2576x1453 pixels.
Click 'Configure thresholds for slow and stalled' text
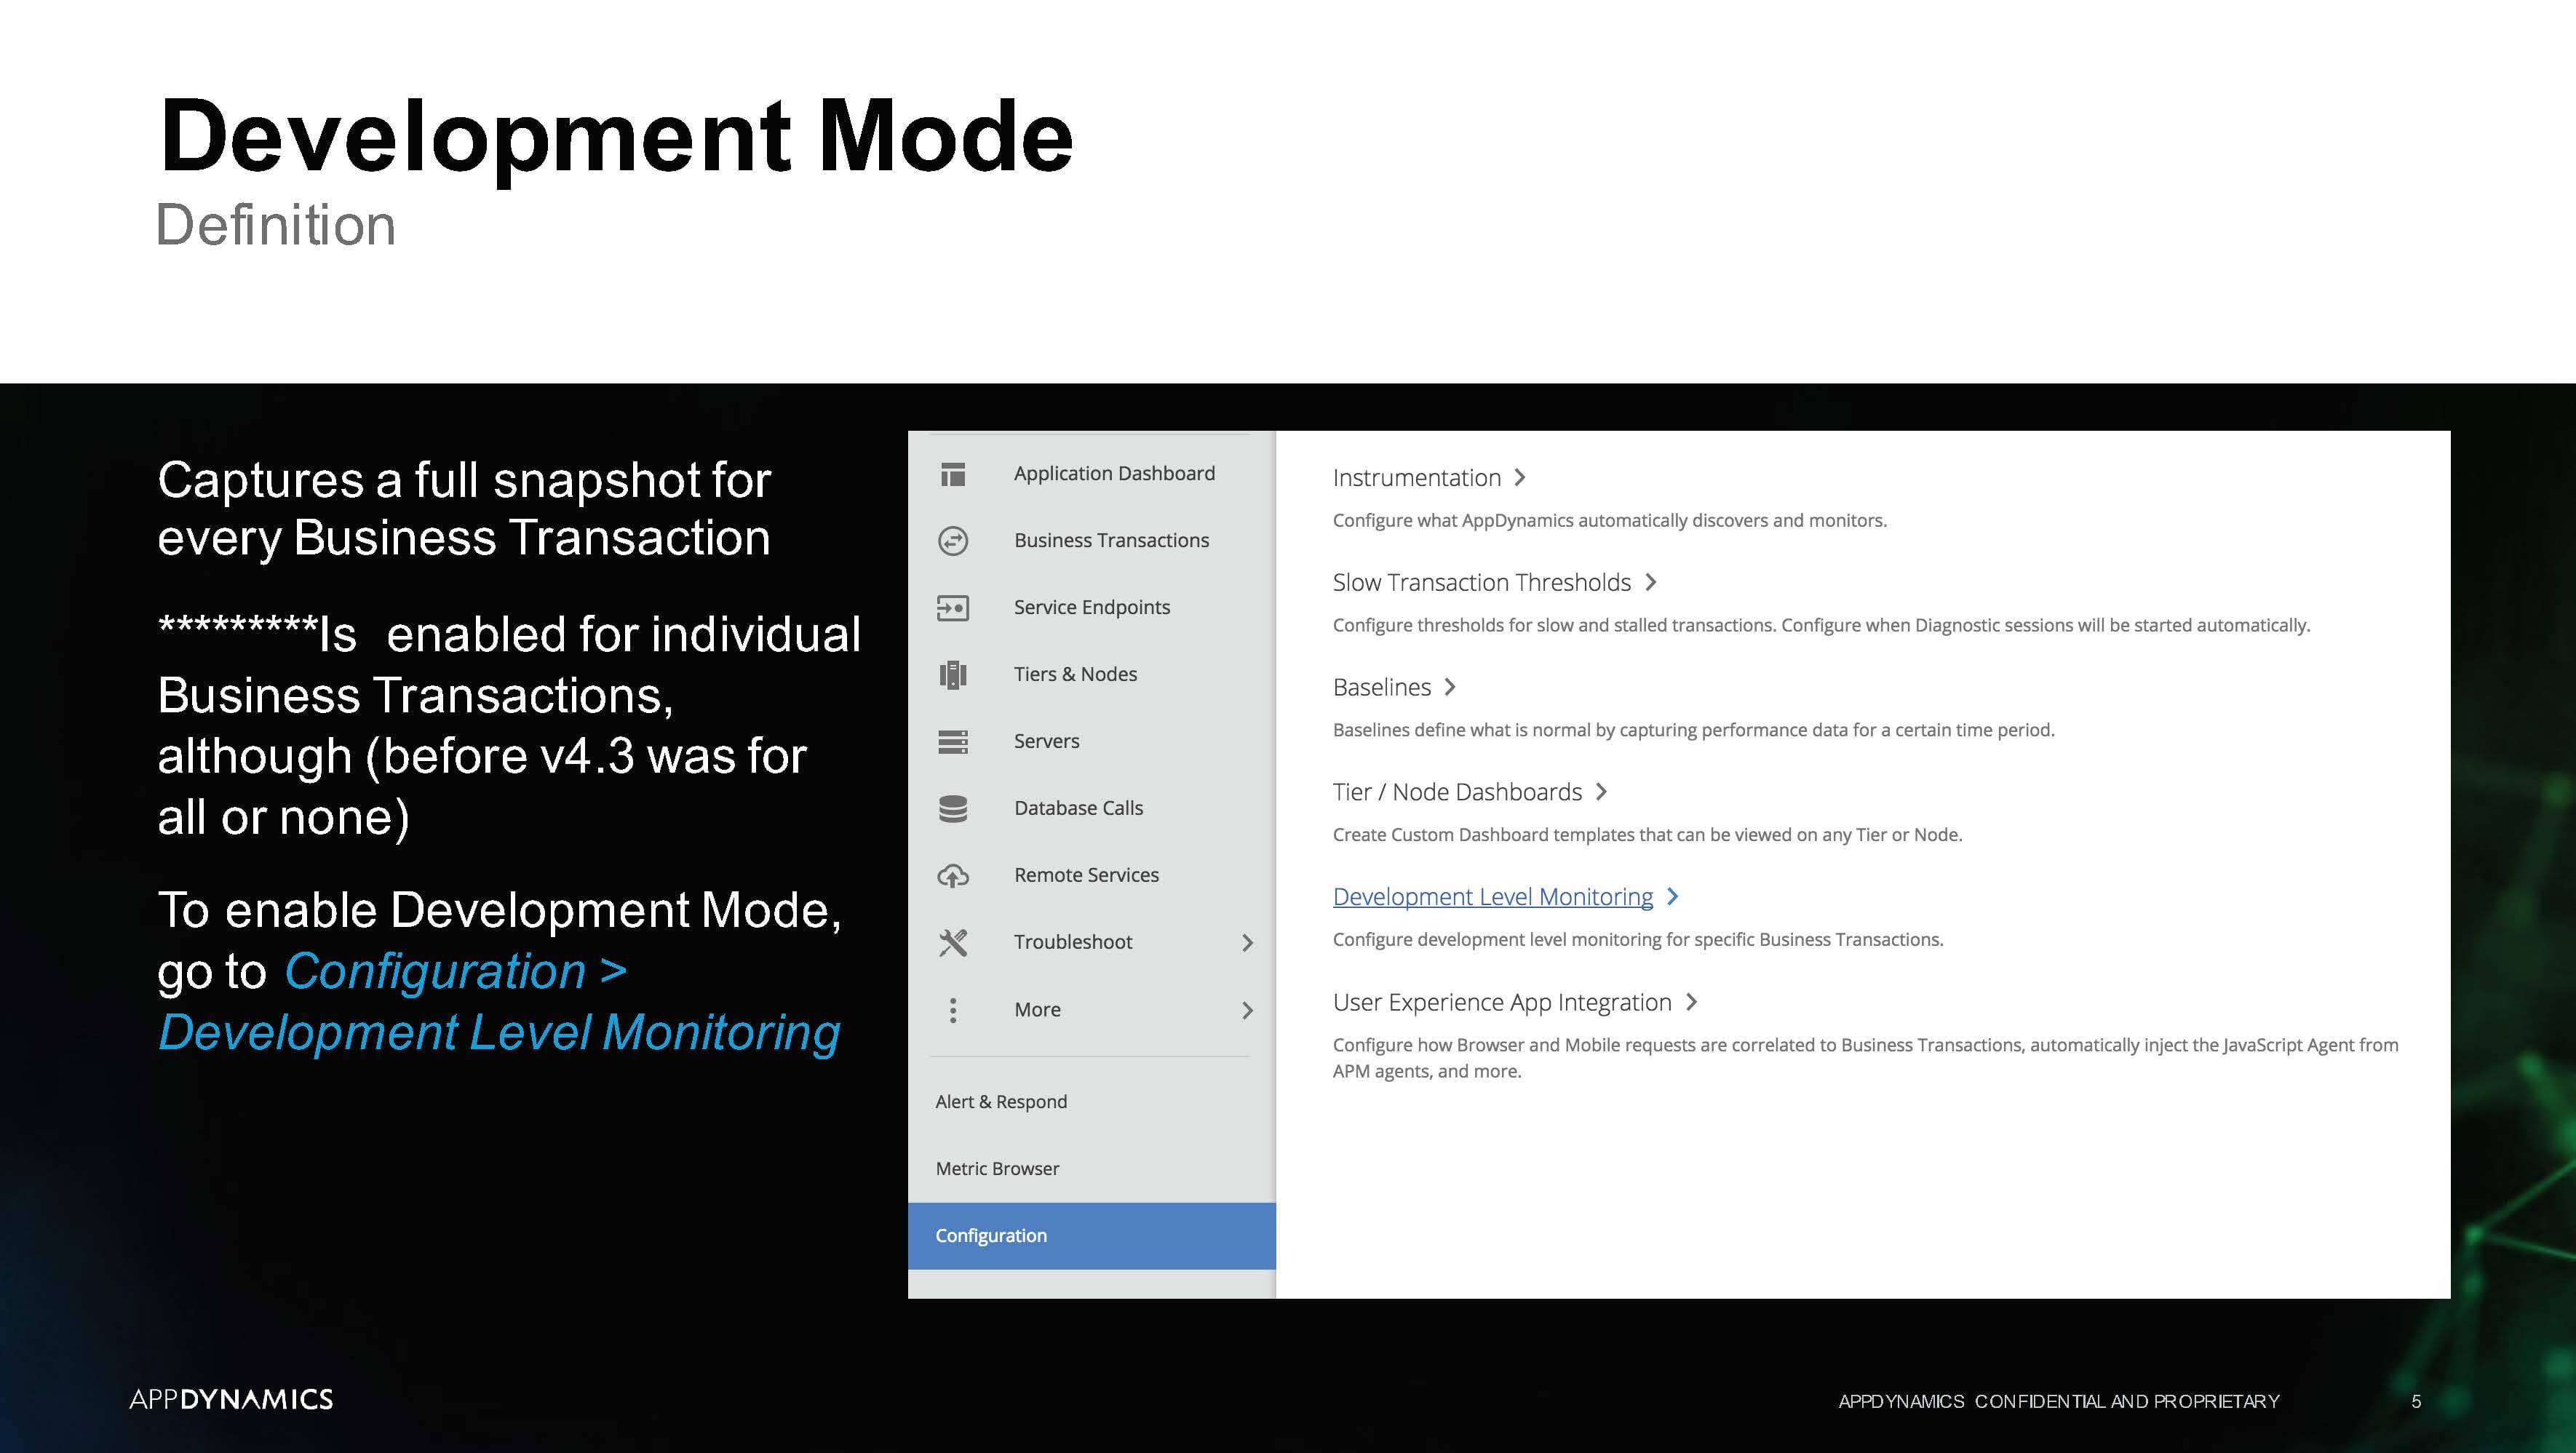click(1821, 625)
